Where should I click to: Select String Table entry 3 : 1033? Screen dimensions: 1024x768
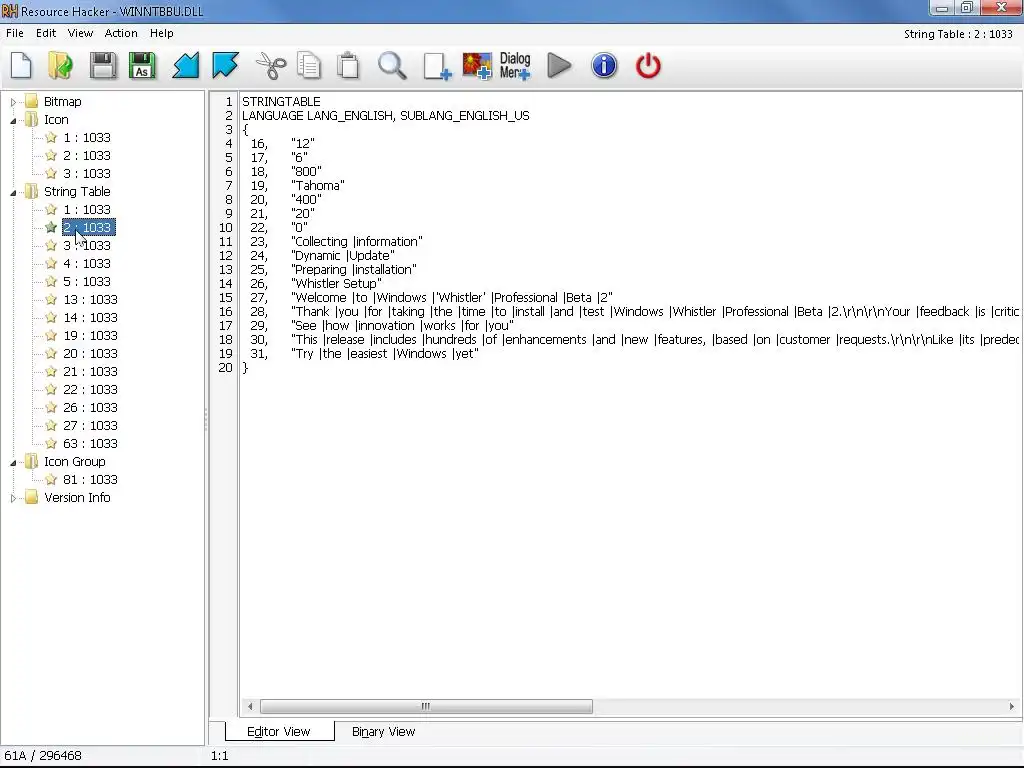click(87, 246)
